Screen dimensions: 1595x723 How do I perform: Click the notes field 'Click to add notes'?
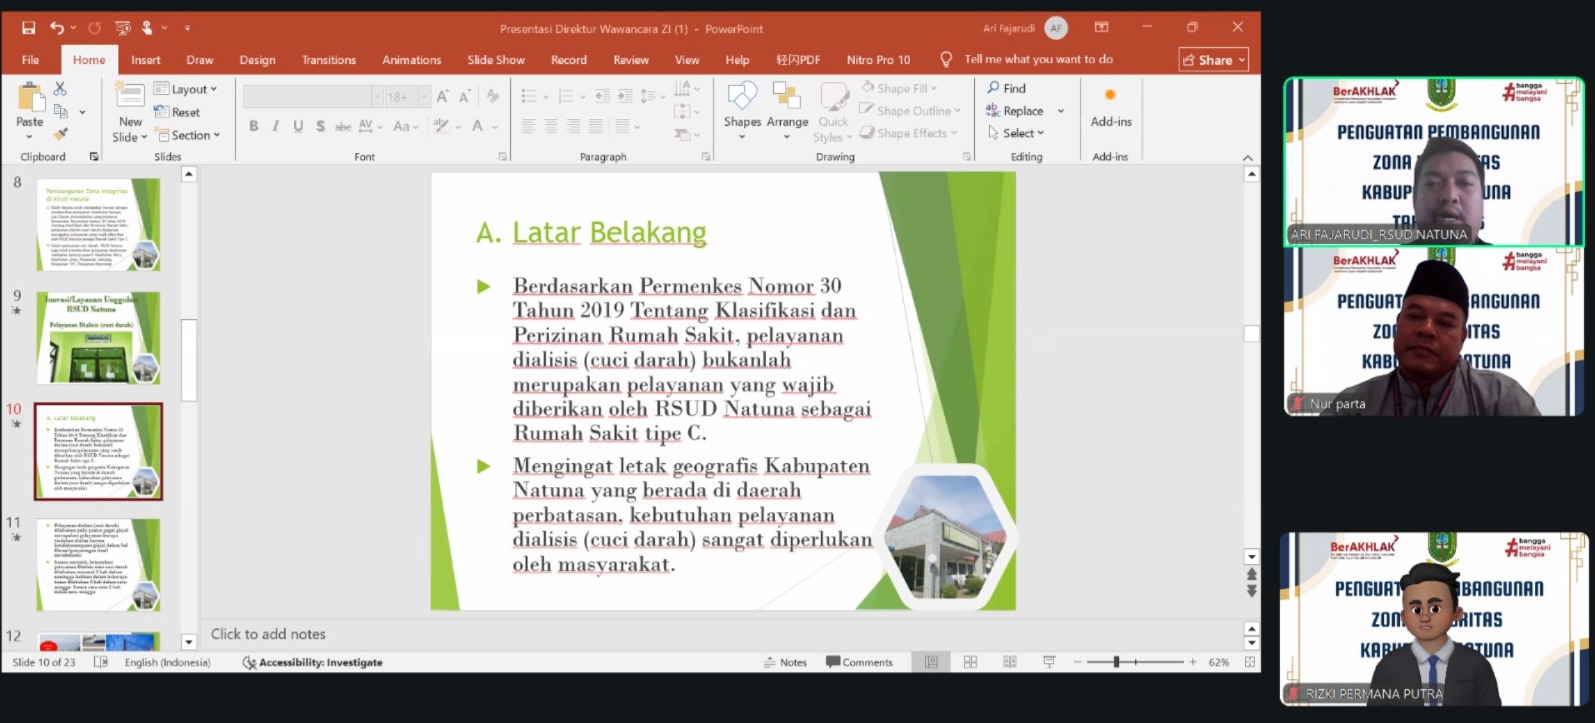(268, 634)
